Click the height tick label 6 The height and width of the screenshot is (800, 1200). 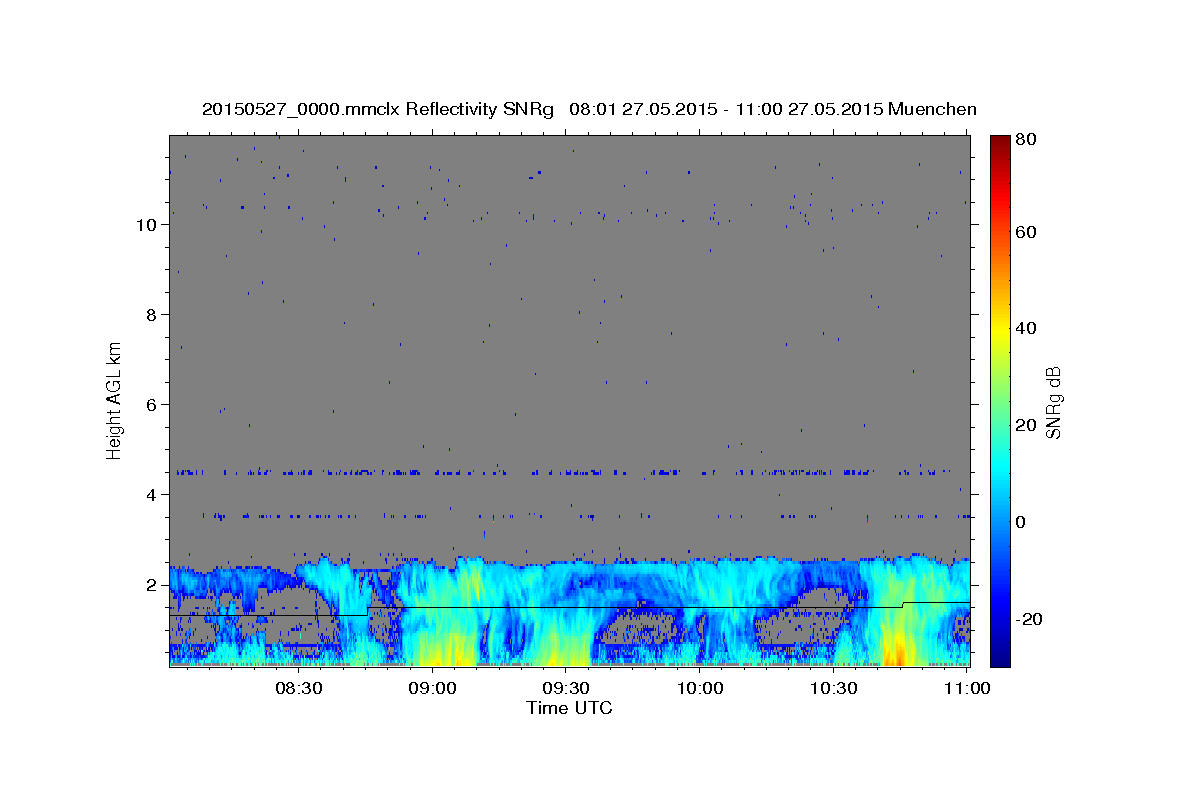(151, 404)
